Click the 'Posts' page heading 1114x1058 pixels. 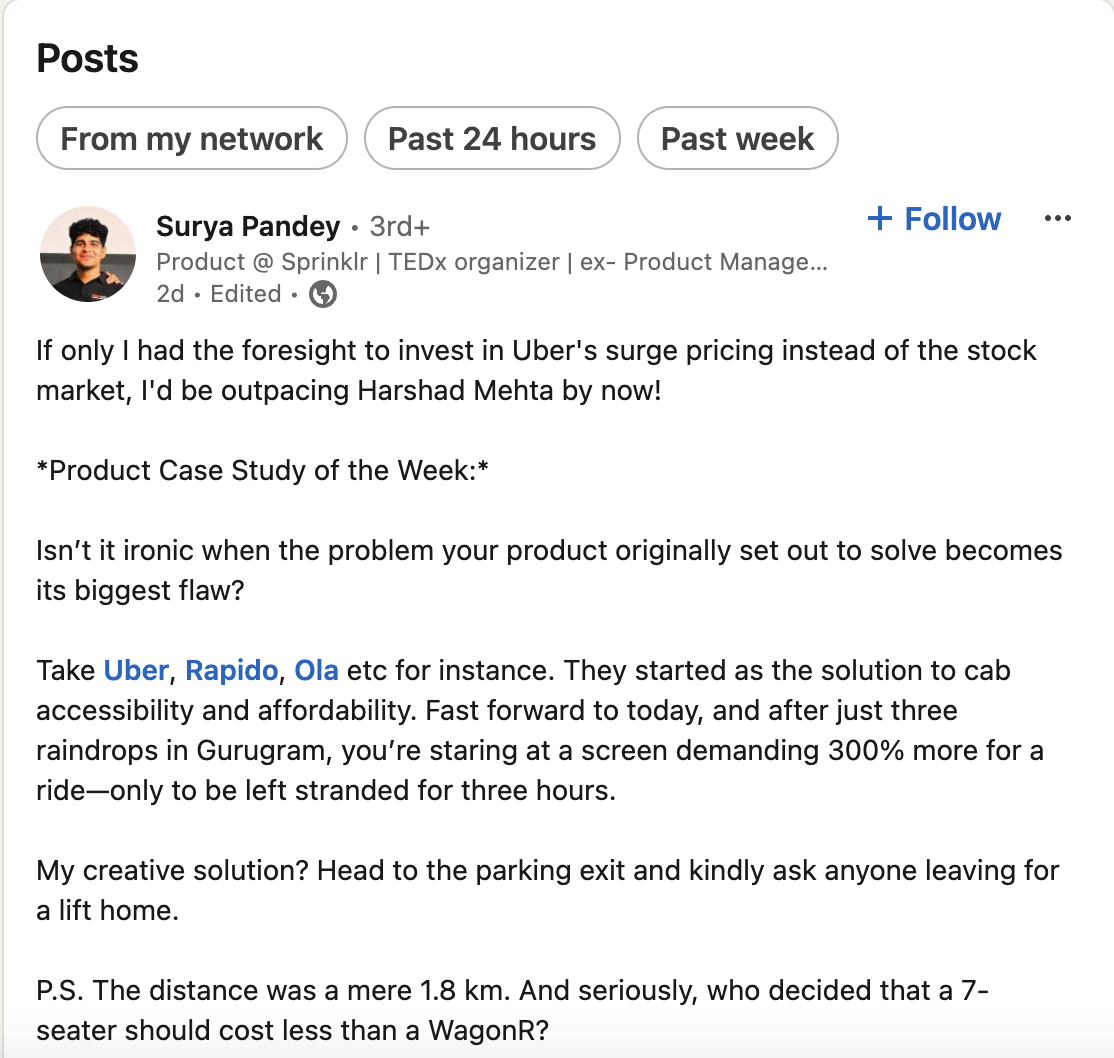click(87, 58)
